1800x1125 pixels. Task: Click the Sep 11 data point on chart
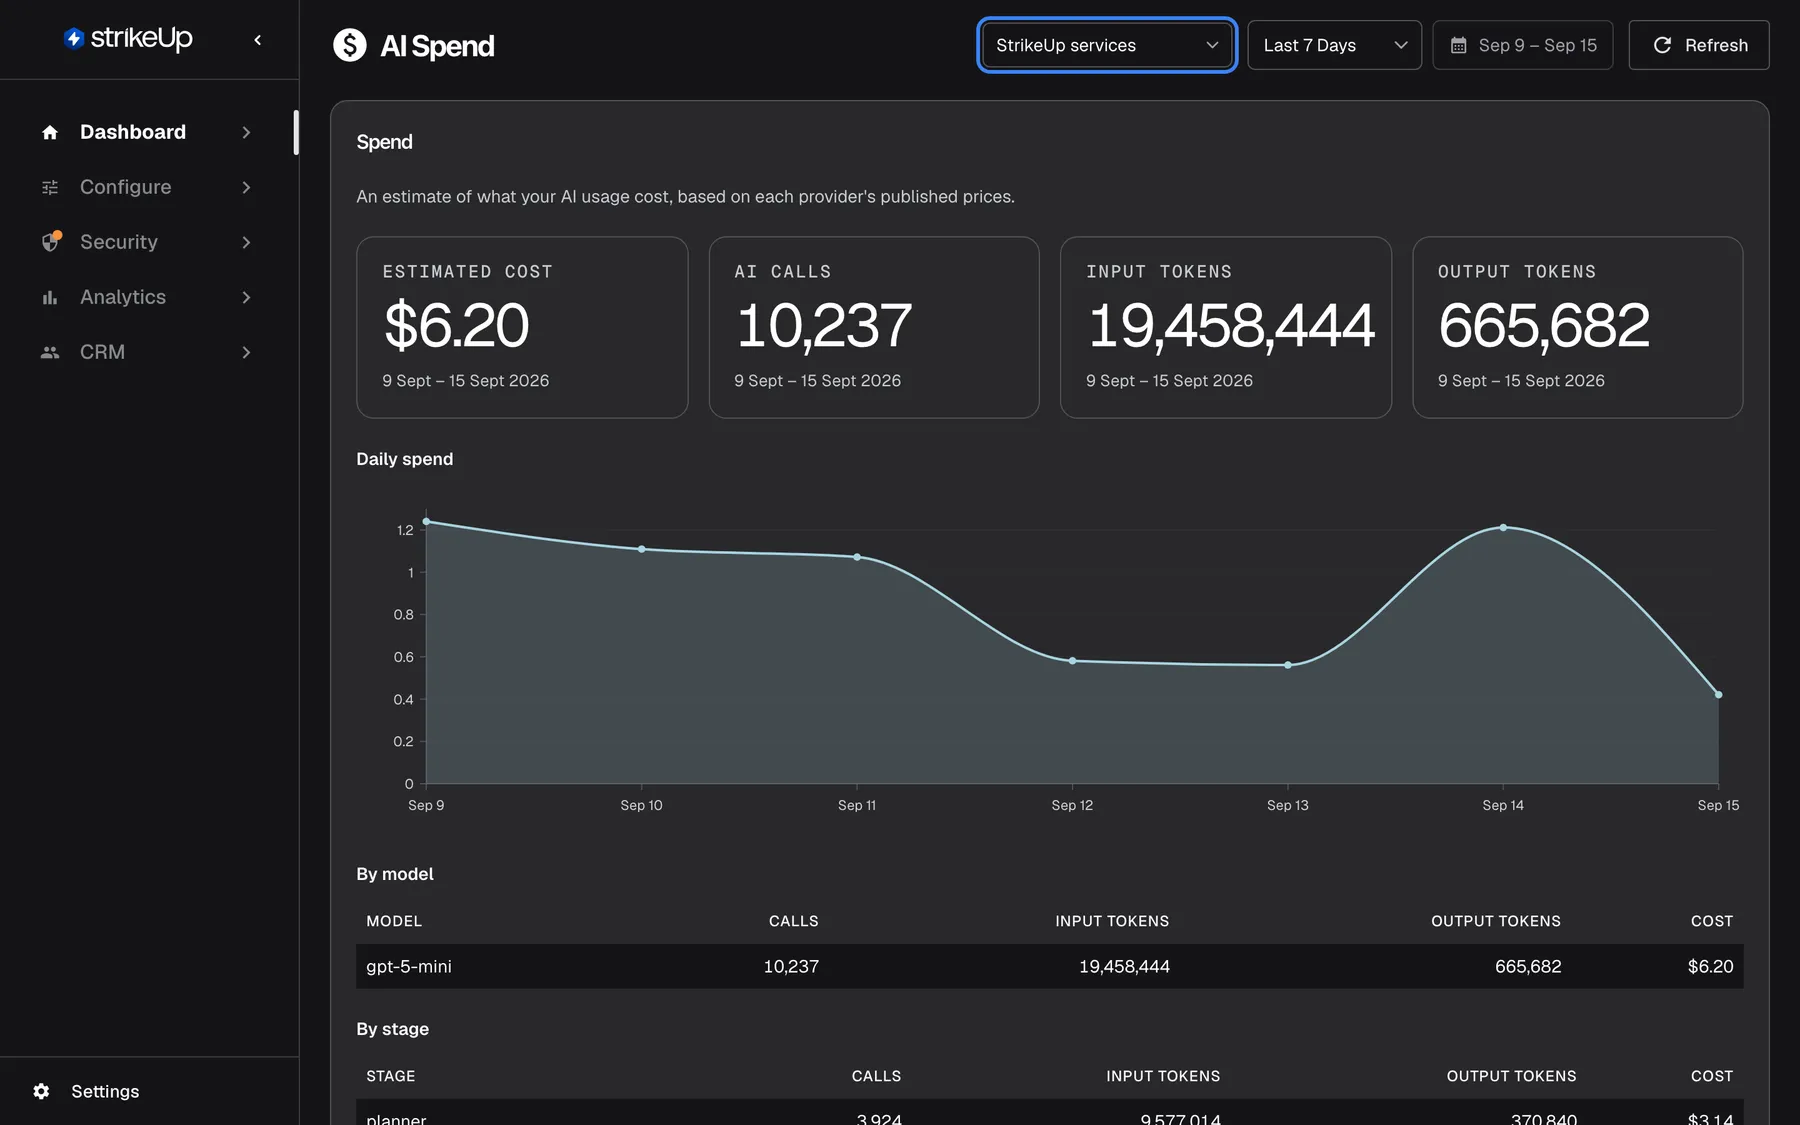857,557
